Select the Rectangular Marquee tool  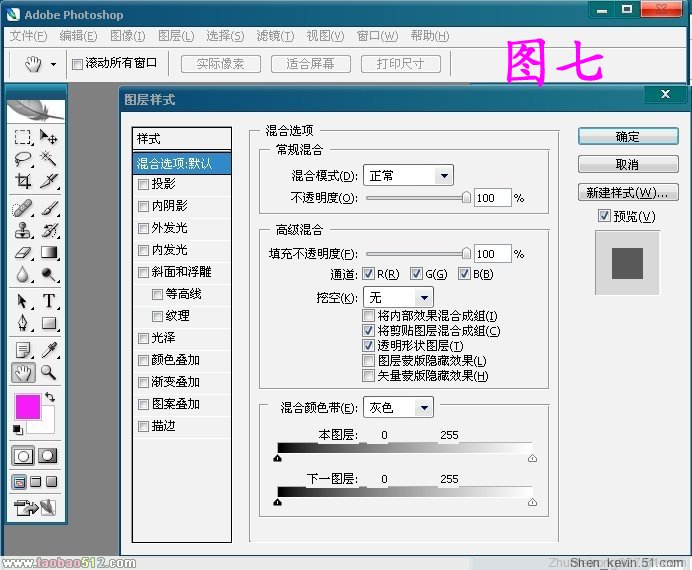(23, 137)
